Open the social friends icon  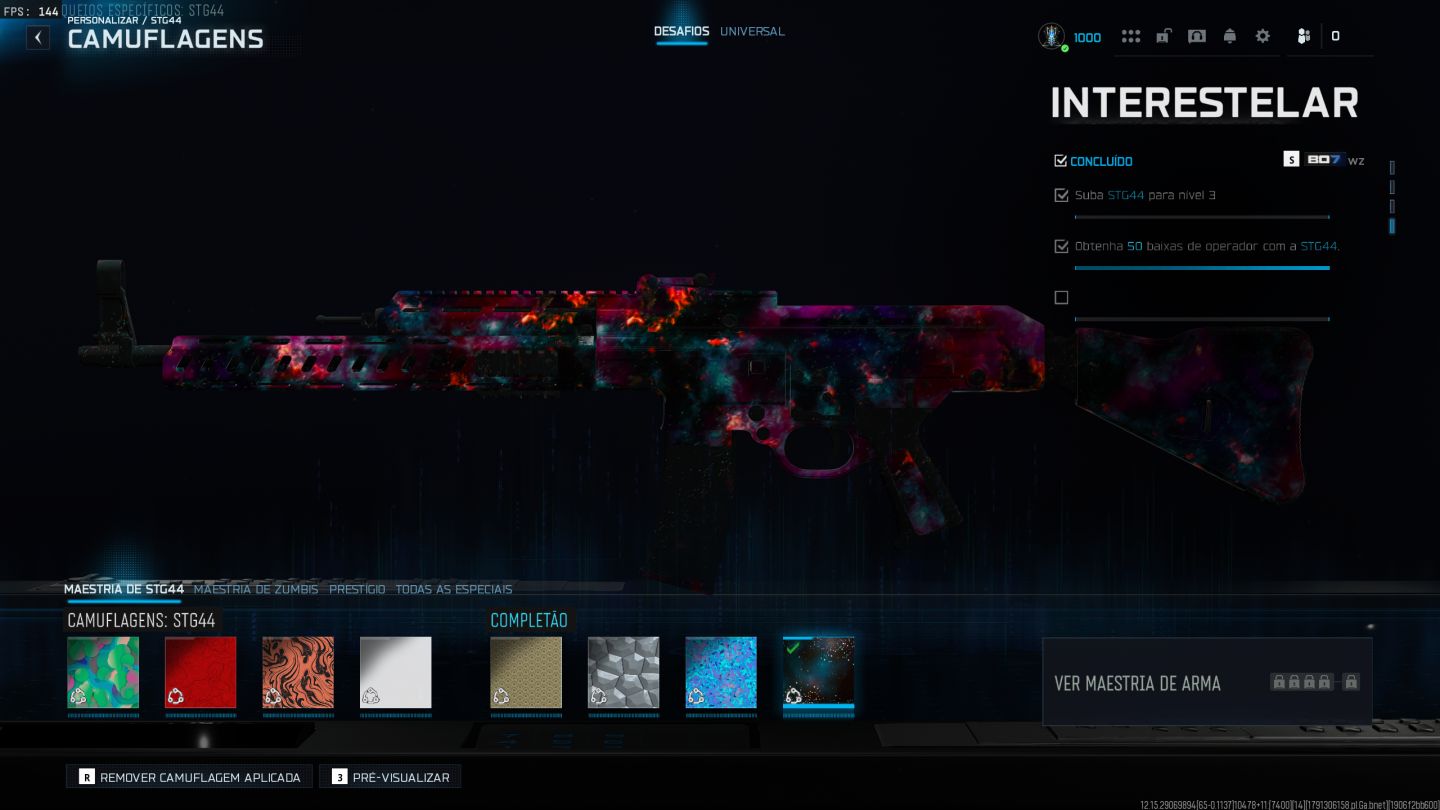click(x=1304, y=36)
